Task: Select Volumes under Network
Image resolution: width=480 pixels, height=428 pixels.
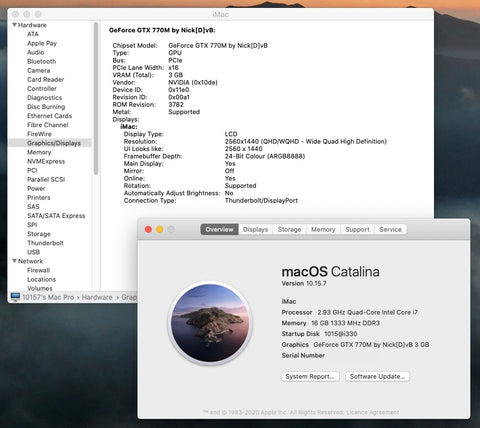Action: [x=40, y=288]
